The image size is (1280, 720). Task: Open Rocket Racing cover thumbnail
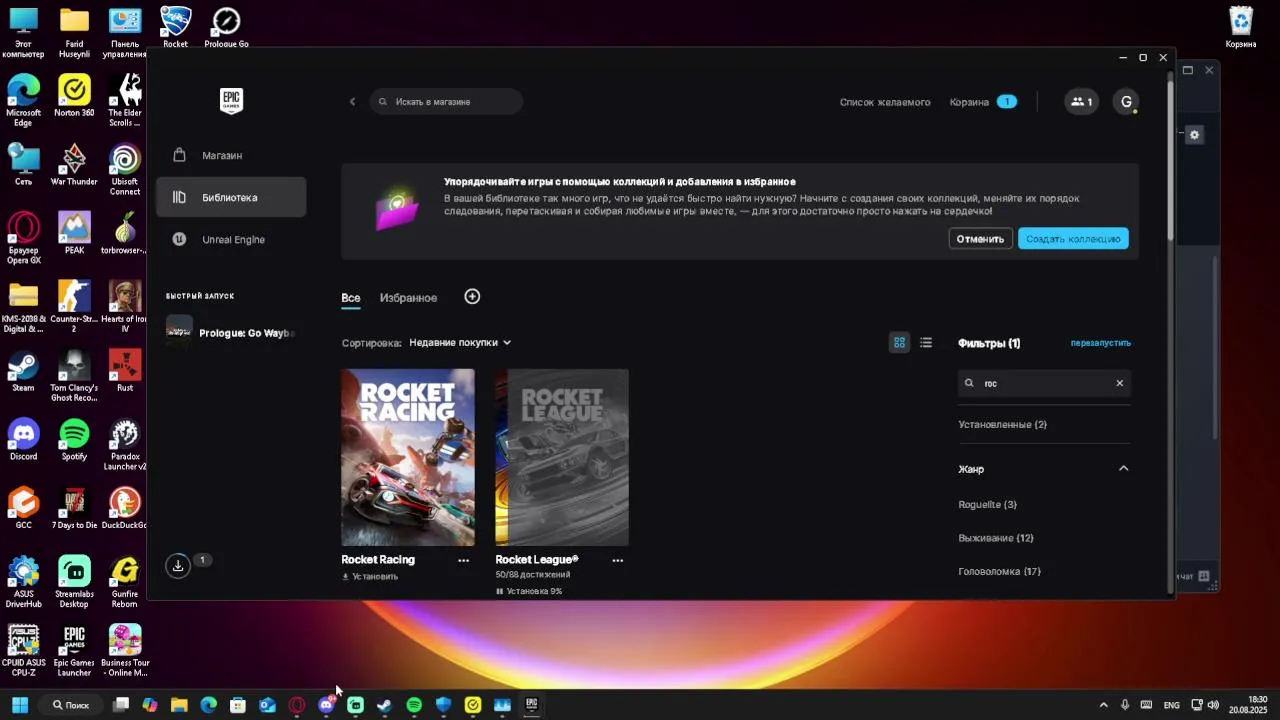[408, 458]
